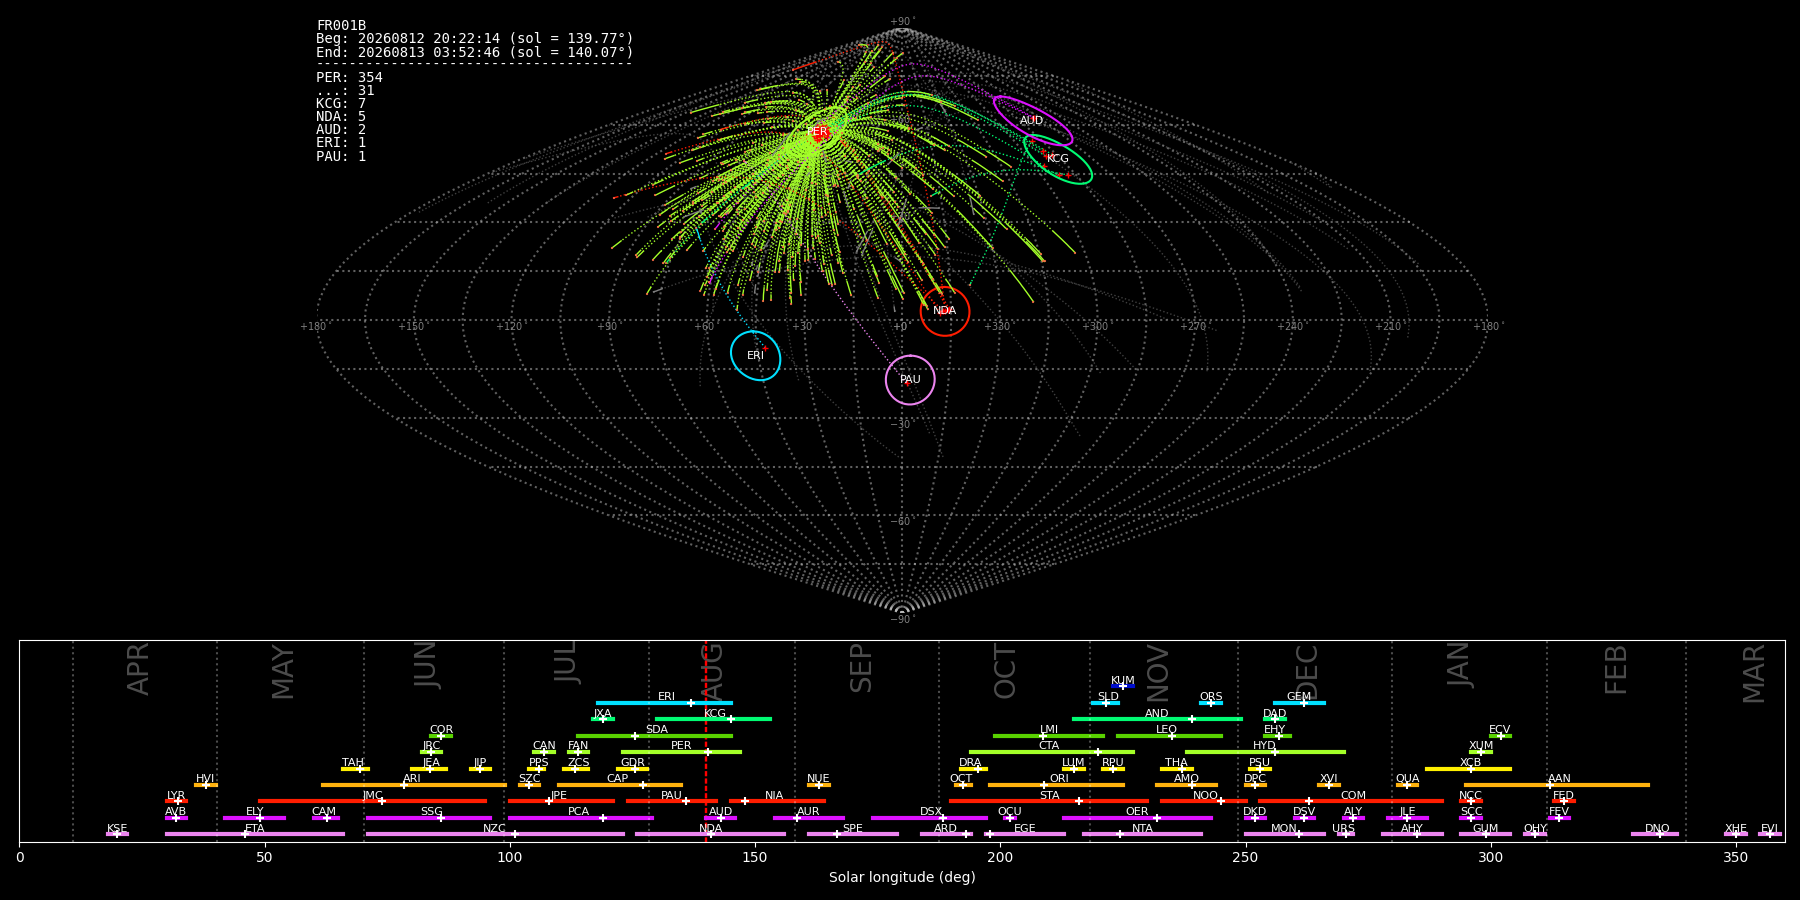Click the cyan ERI radiant circle
Image resolution: width=1800 pixels, height=900 pixels.
(x=756, y=356)
